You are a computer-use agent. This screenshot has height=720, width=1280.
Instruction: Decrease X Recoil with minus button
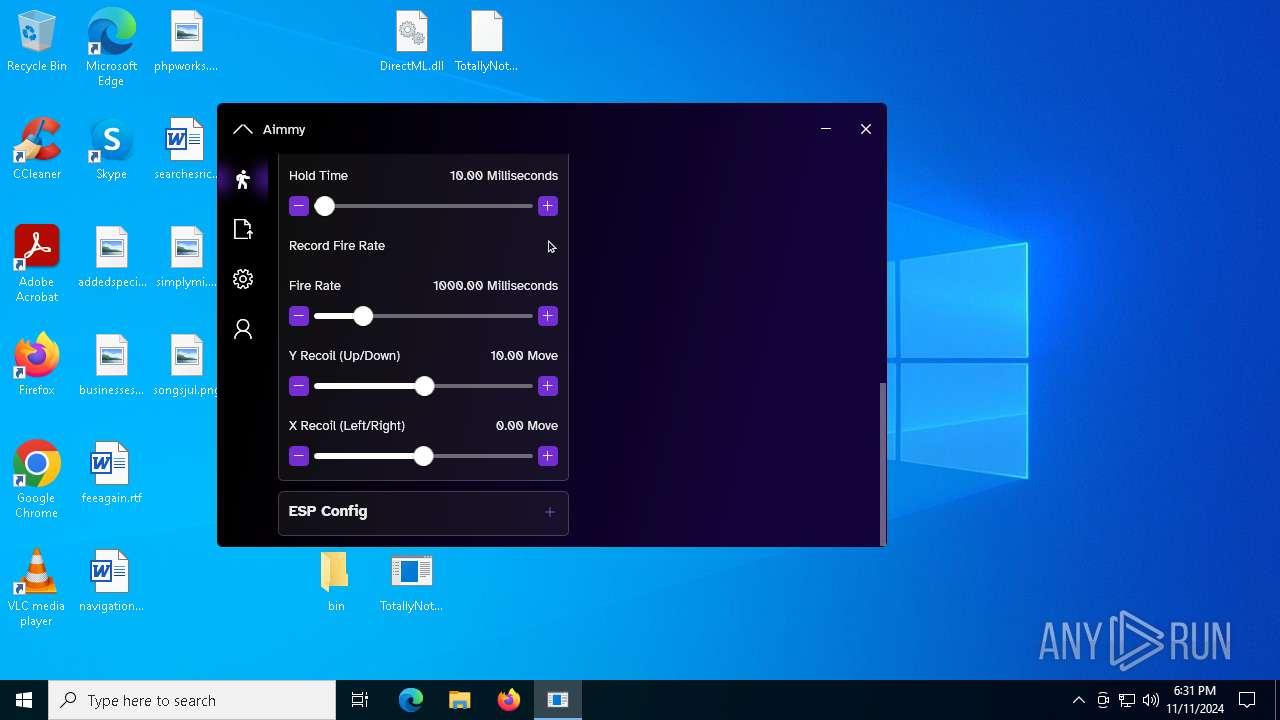point(298,456)
